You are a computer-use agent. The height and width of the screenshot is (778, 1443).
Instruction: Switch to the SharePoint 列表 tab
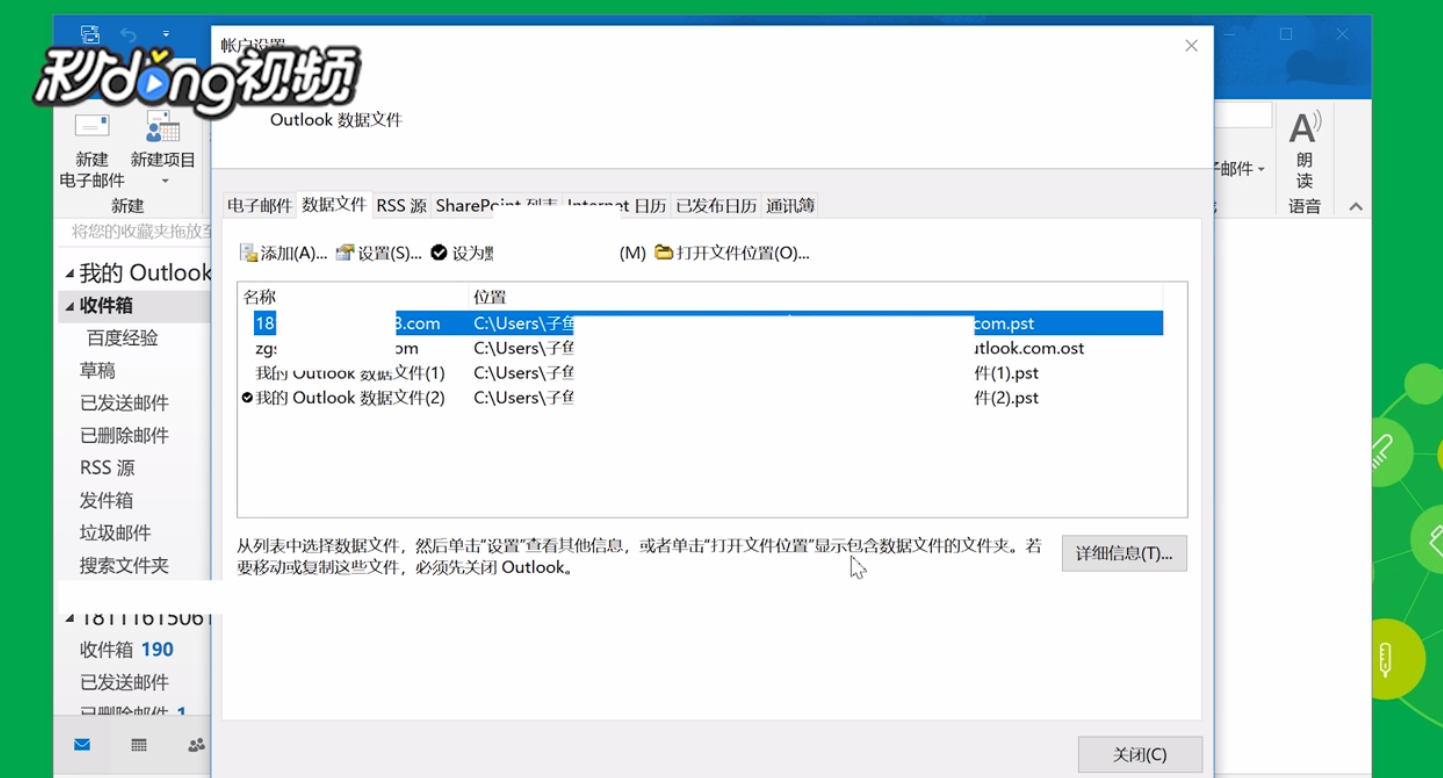pos(496,205)
